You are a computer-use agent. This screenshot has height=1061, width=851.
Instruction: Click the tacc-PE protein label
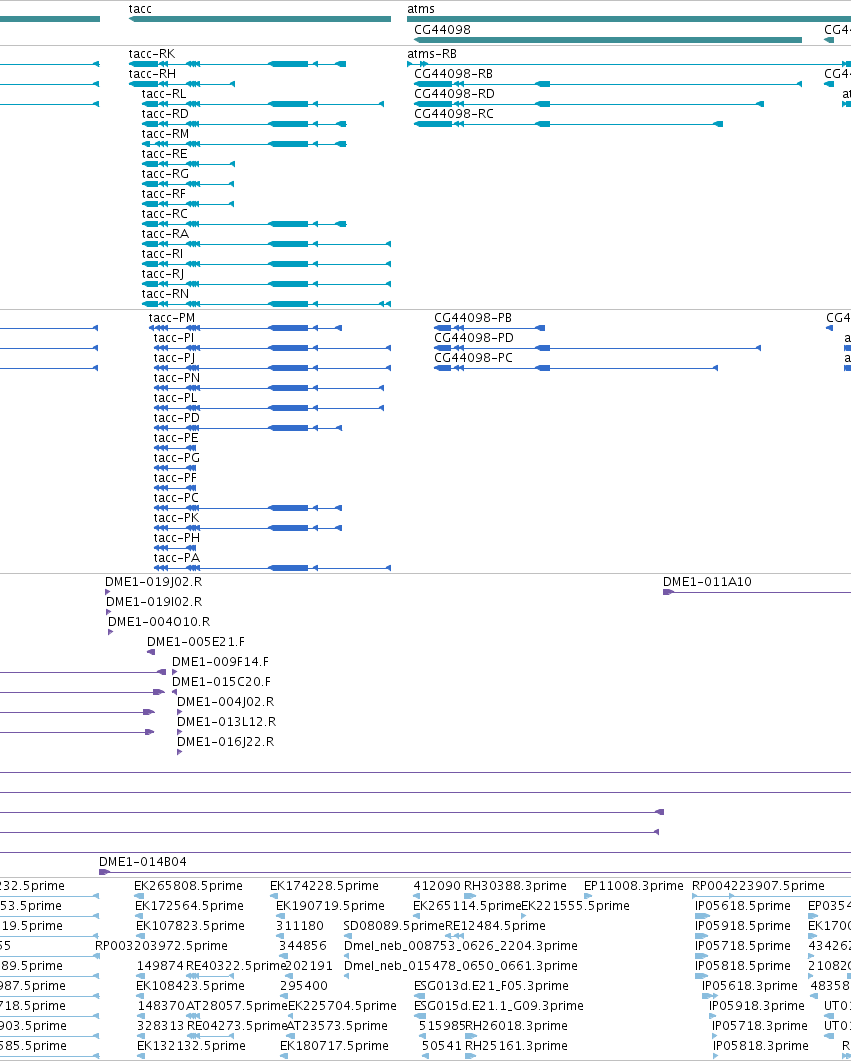176,438
